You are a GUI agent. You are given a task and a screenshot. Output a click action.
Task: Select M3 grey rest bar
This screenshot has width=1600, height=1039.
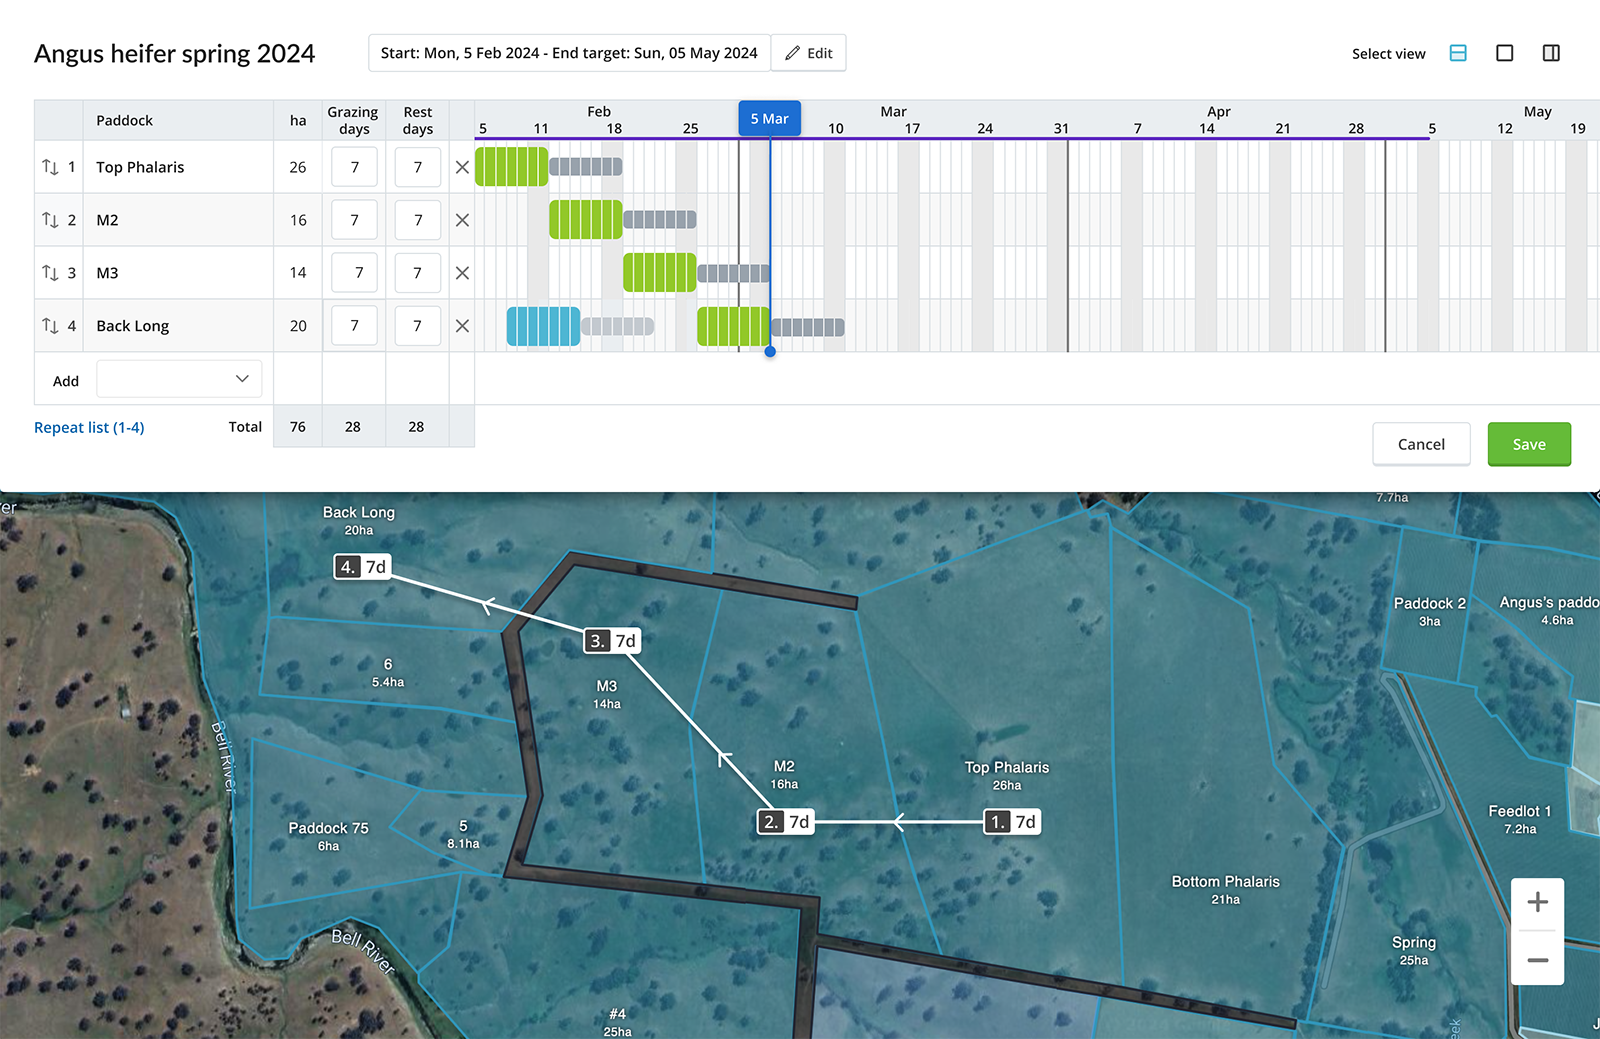pos(734,273)
